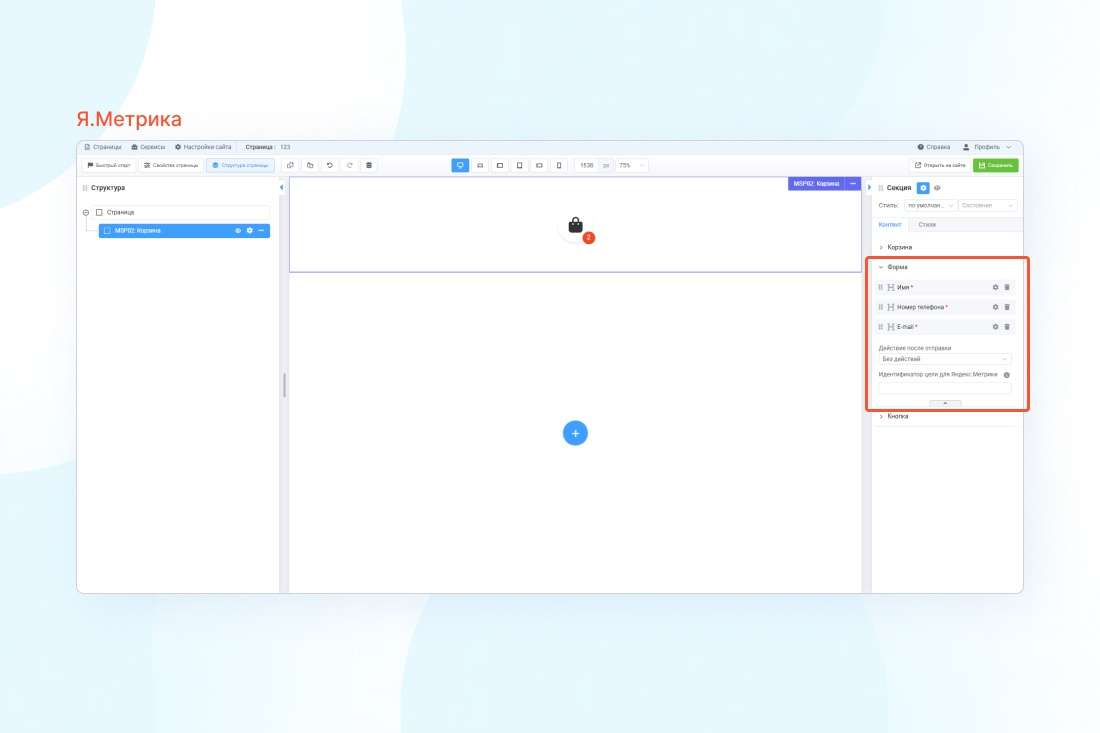The width and height of the screenshot is (1100, 733).
Task: Open the Сервисы menu
Action: pos(148,147)
